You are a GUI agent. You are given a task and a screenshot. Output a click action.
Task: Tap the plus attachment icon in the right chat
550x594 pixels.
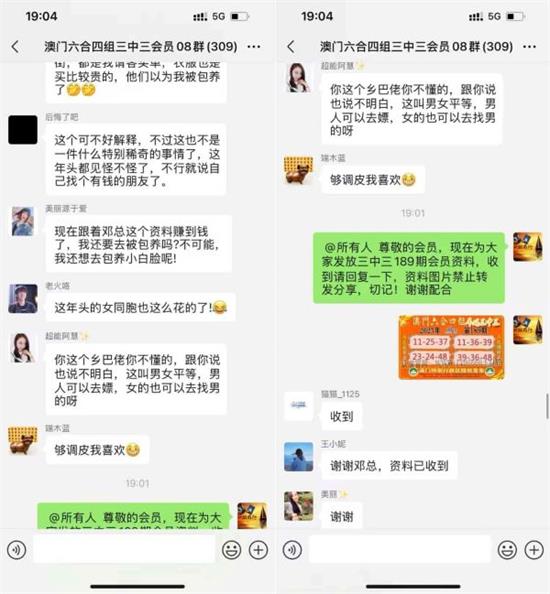[534, 550]
